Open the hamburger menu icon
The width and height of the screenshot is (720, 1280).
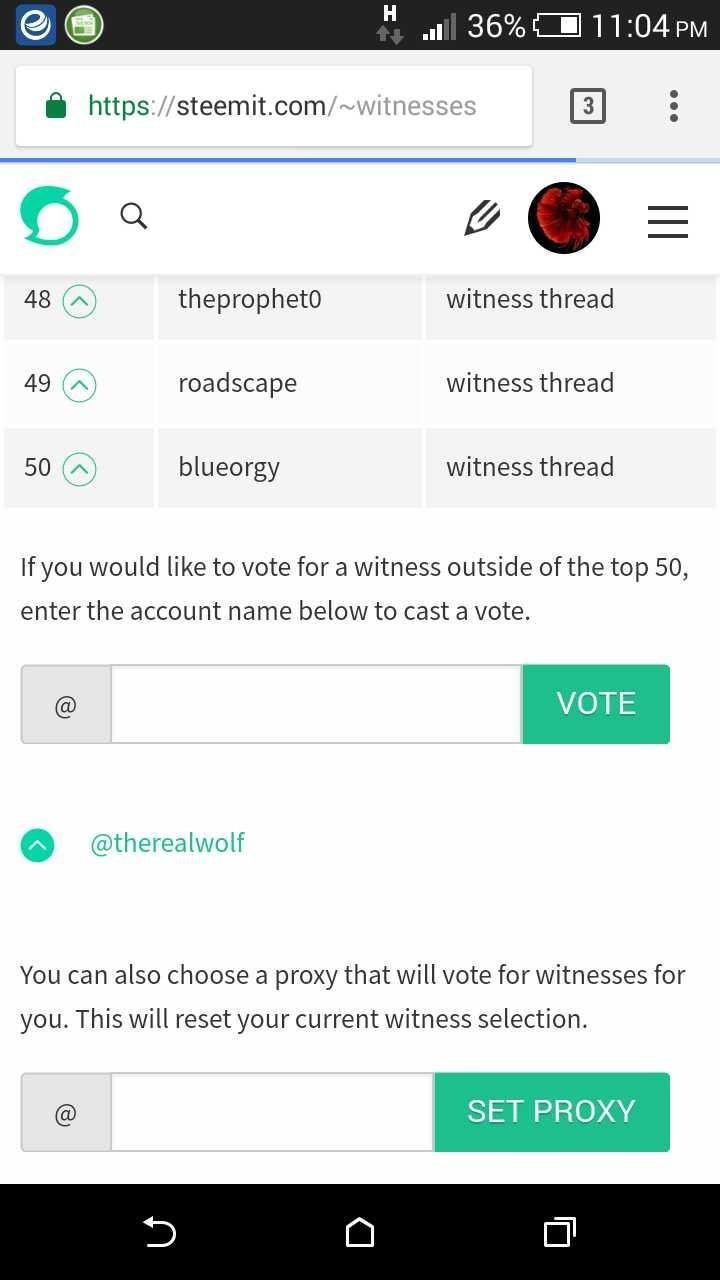(668, 221)
